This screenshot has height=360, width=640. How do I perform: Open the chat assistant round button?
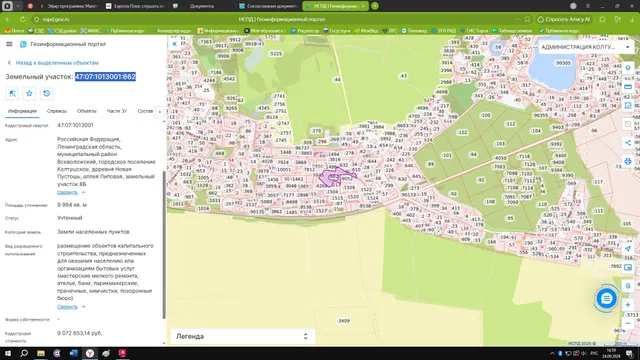point(606,298)
